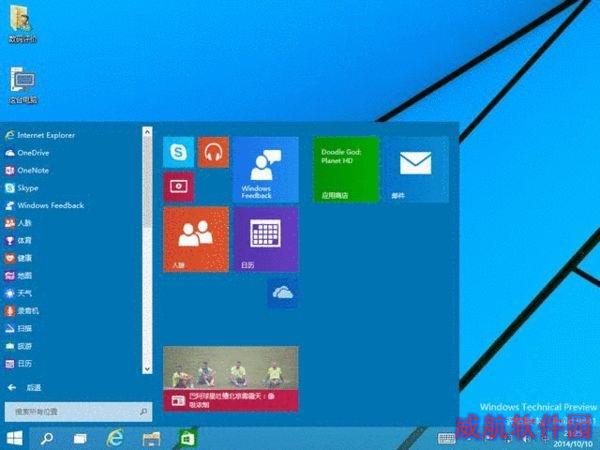The width and height of the screenshot is (600, 450).
Task: Open the orange 人脉 People tile
Action: coord(196,240)
